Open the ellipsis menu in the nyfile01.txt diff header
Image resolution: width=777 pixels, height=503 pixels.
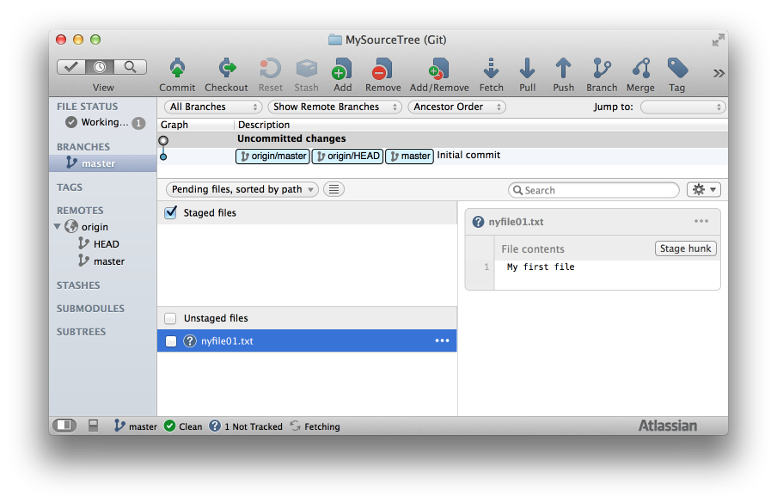click(x=701, y=221)
